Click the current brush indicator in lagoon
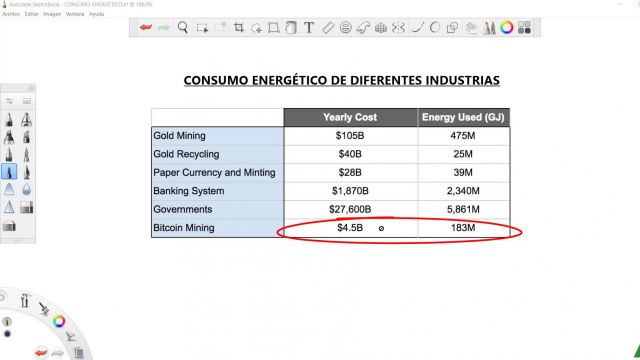The height and width of the screenshot is (360, 640). click(7, 322)
